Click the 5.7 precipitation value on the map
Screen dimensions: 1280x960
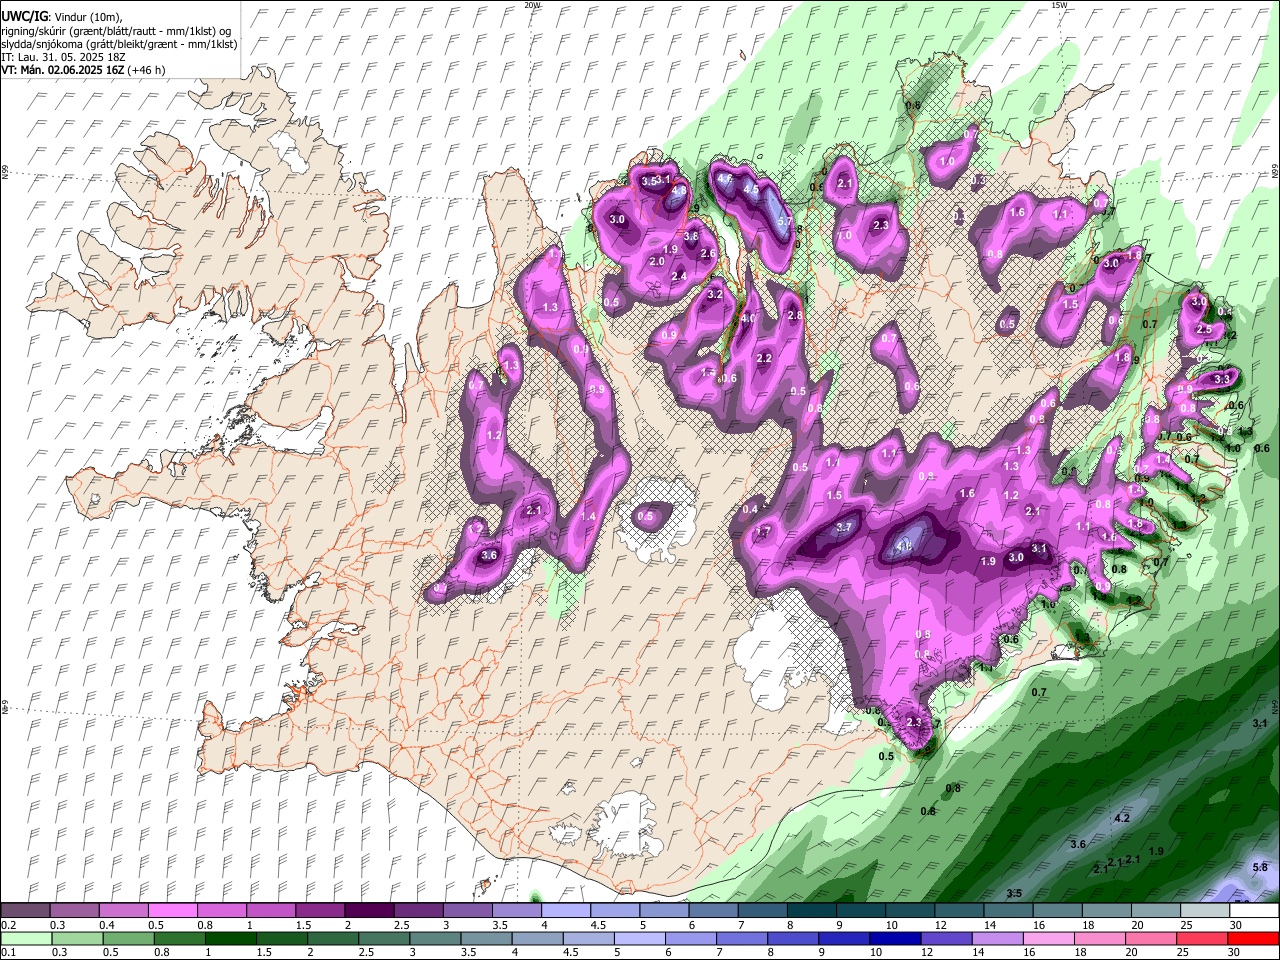pyautogui.click(x=785, y=222)
